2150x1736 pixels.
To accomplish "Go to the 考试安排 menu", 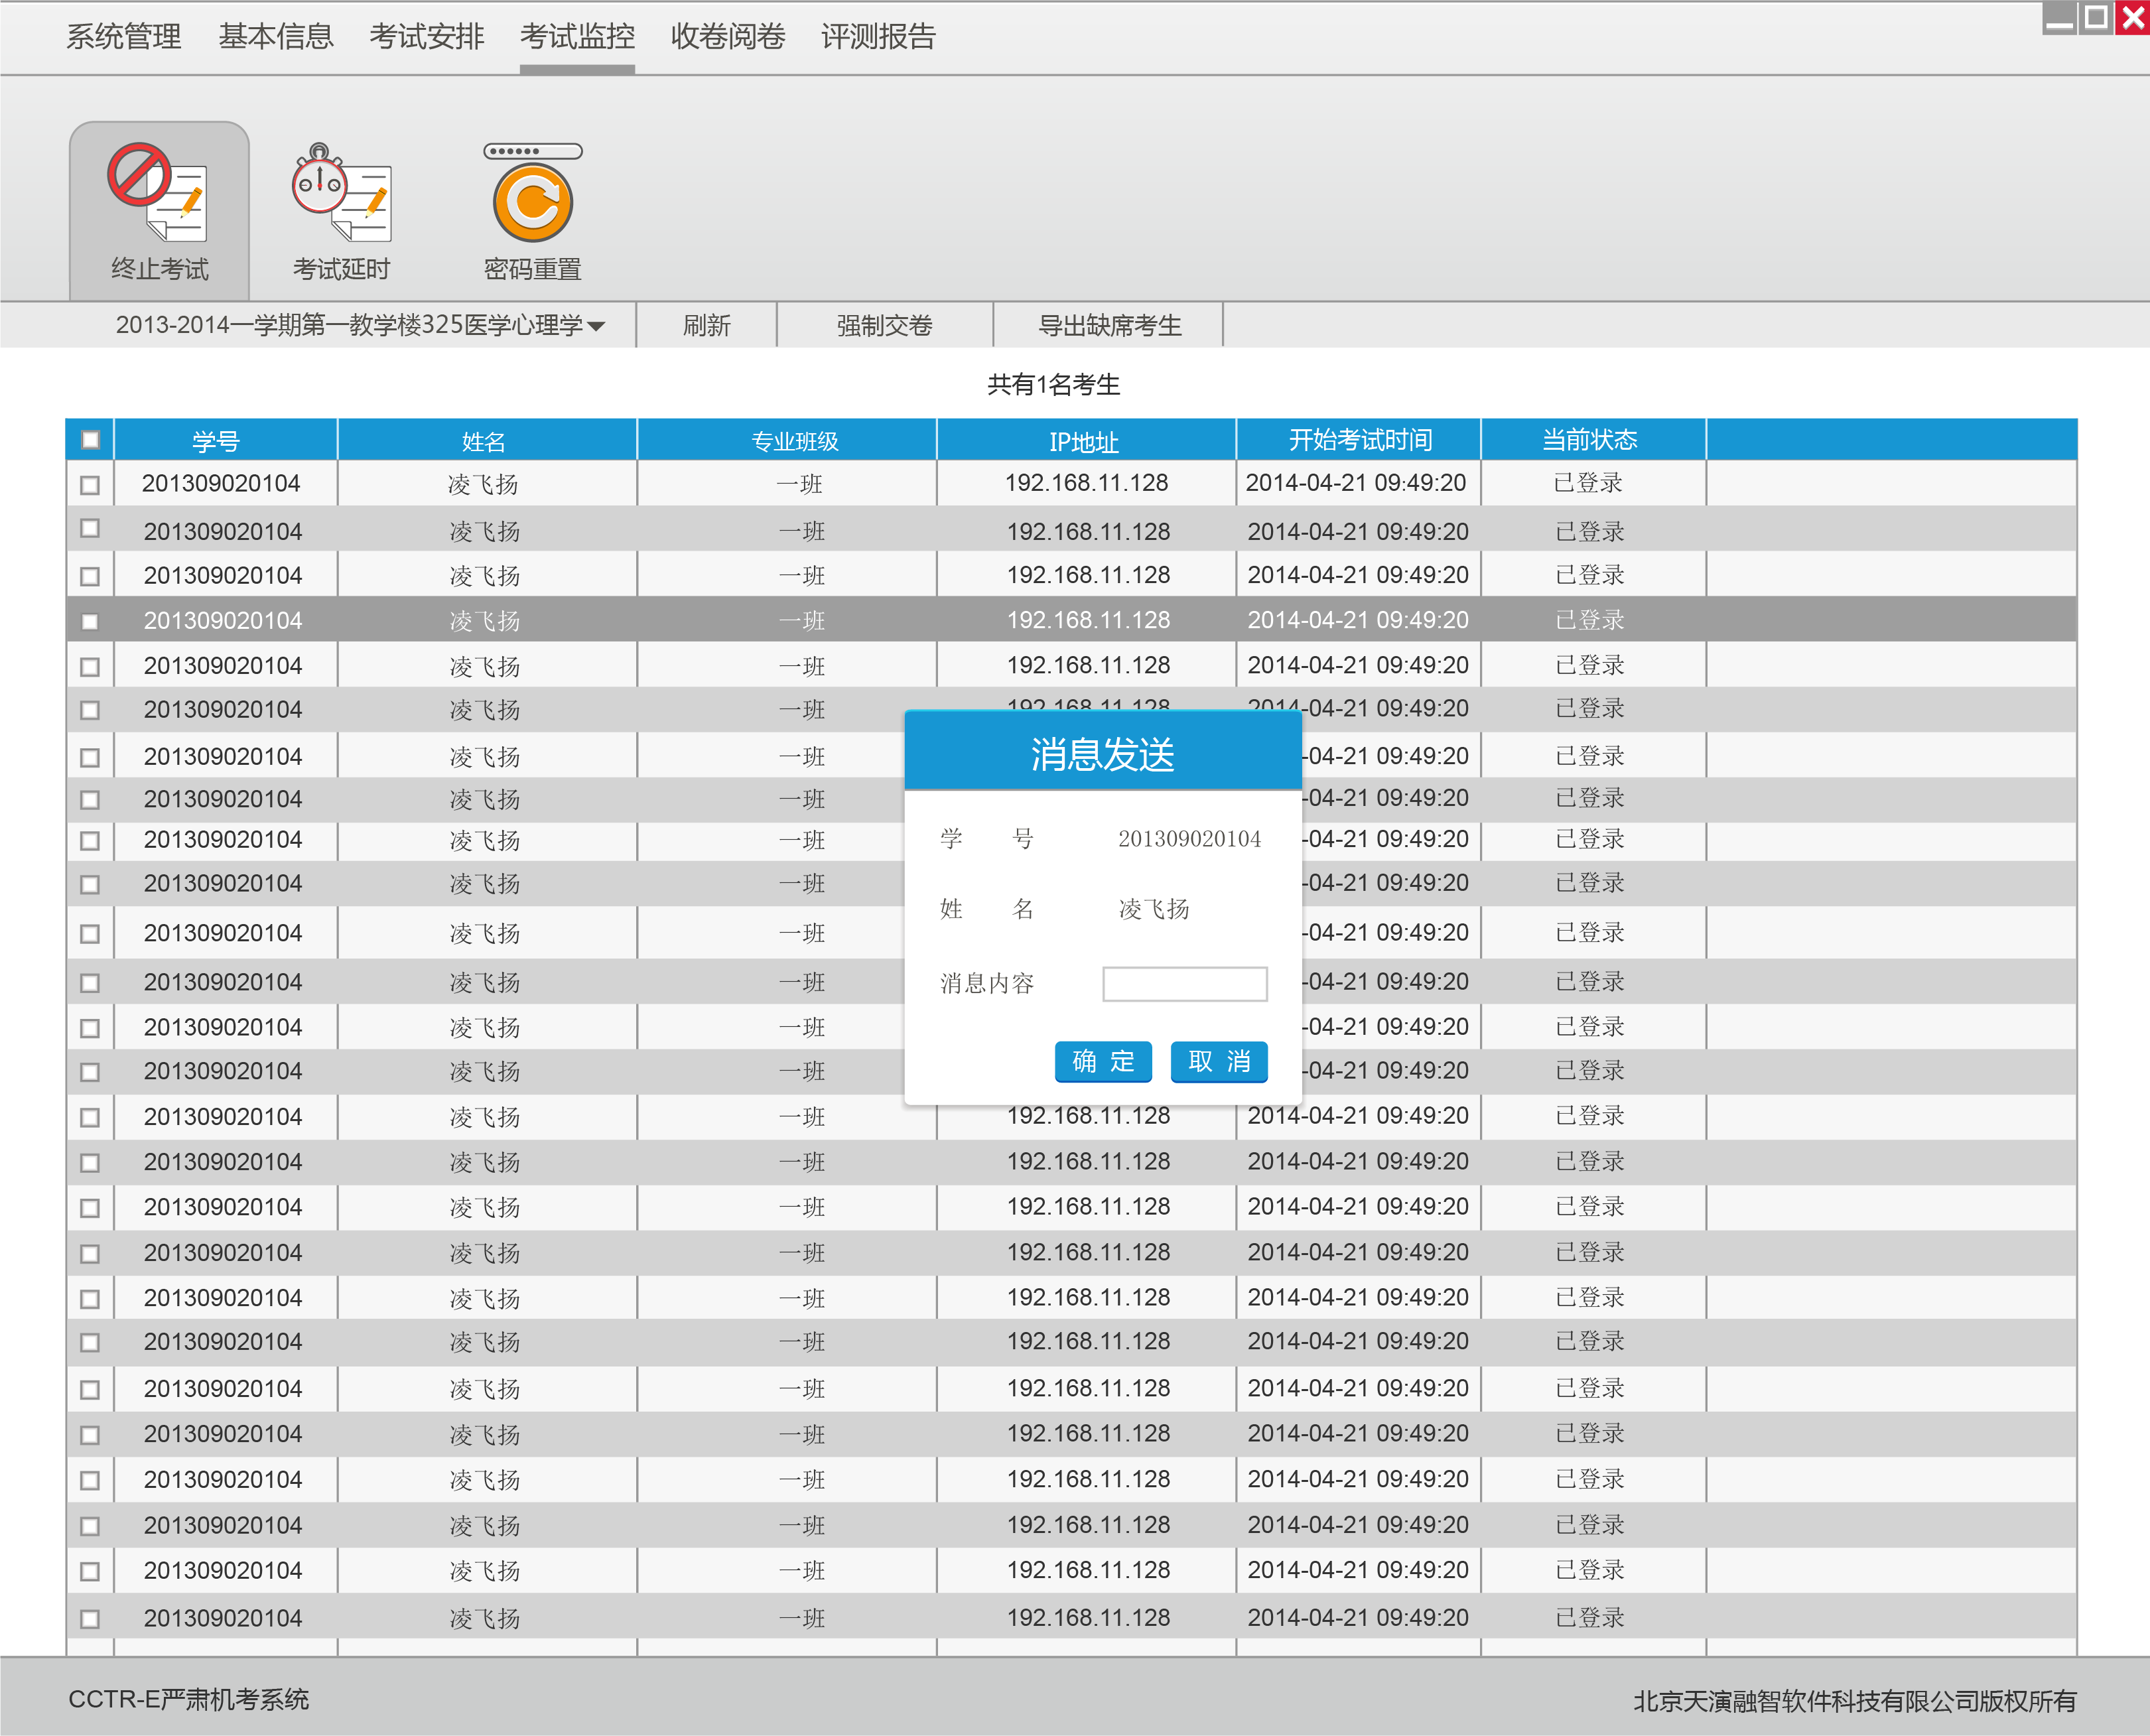I will pyautogui.click(x=426, y=37).
